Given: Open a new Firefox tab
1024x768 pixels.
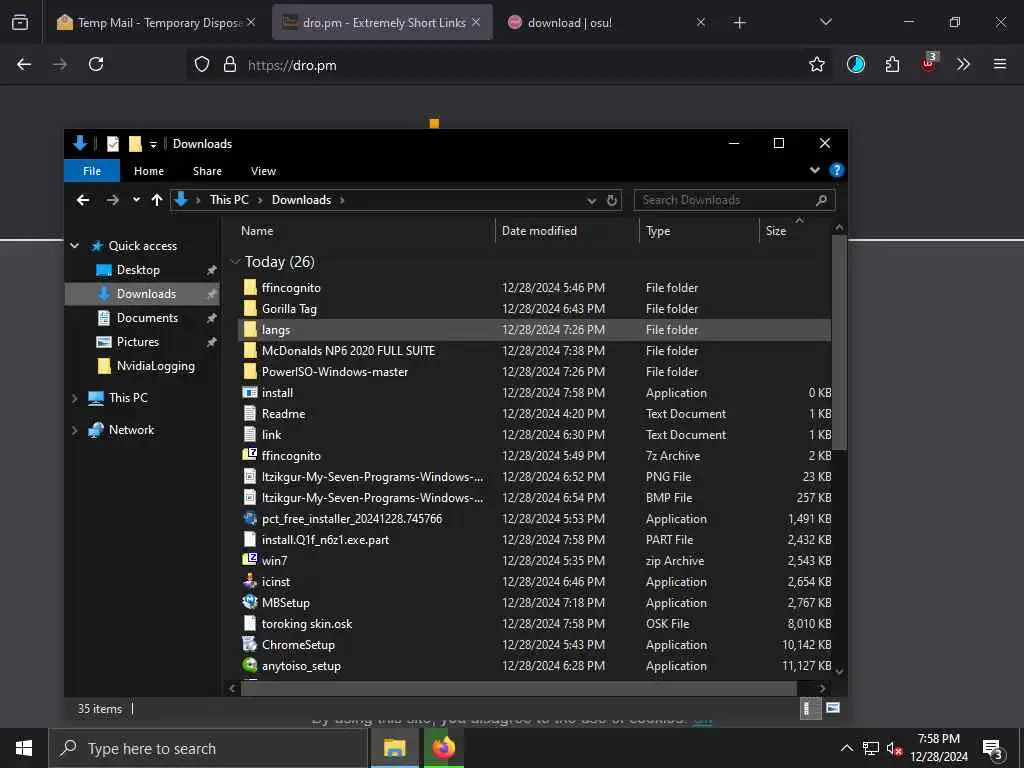Looking at the screenshot, I should pyautogui.click(x=739, y=23).
